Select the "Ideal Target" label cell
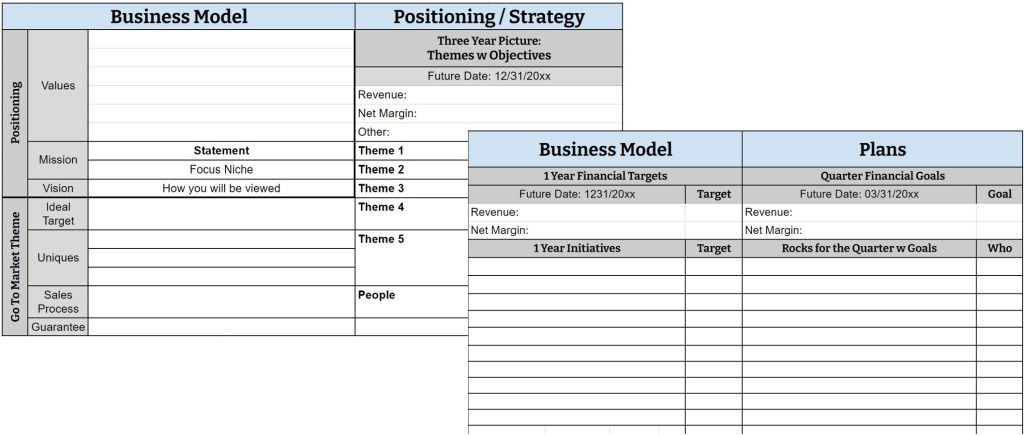 click(58, 213)
